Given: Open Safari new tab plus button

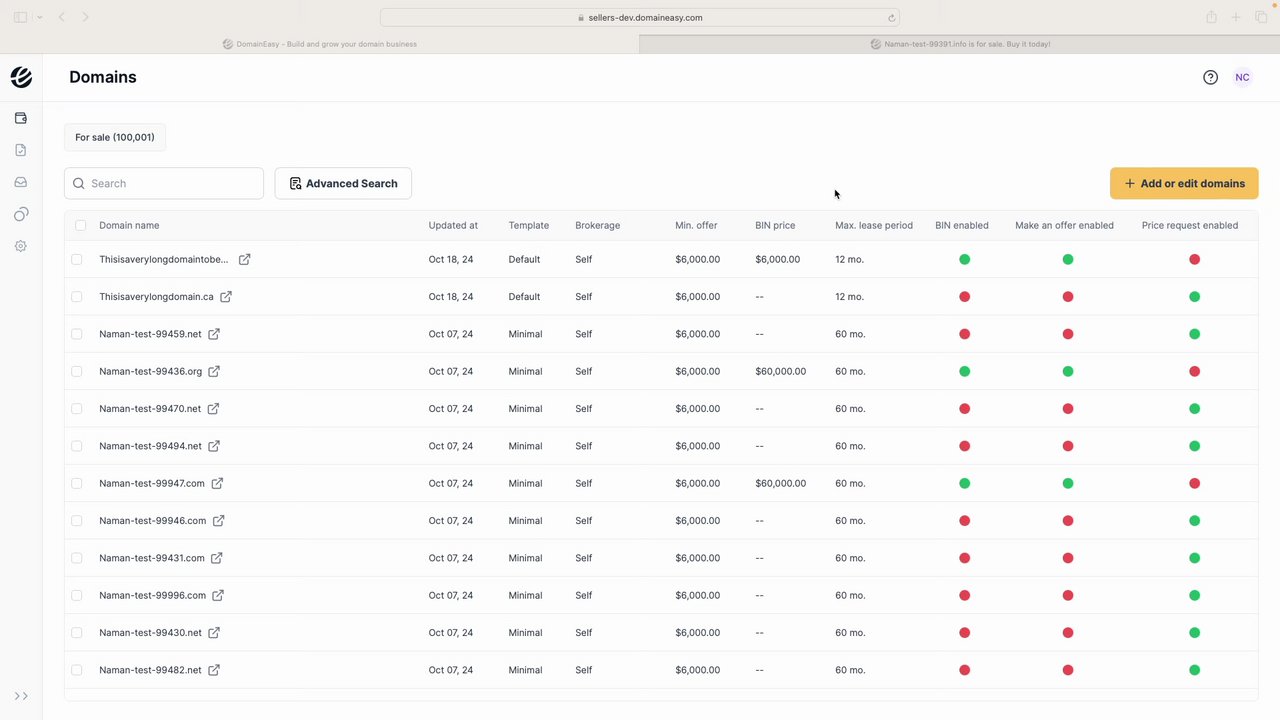Looking at the screenshot, I should coord(1236,17).
